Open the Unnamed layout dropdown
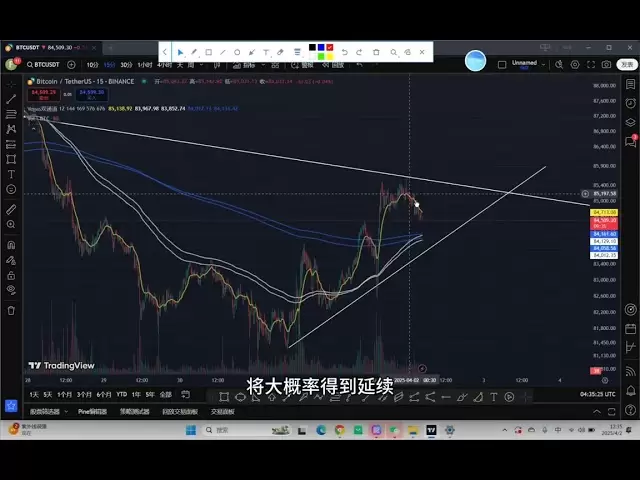Screen dimensions: 640x480 528,64
